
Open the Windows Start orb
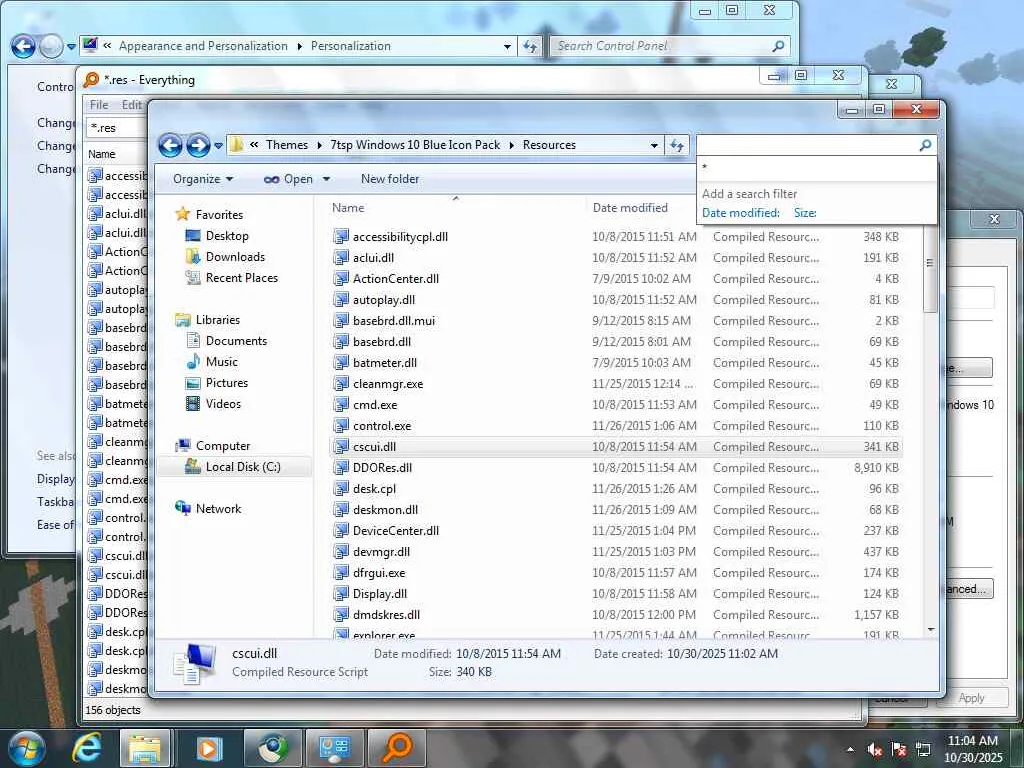[26, 748]
